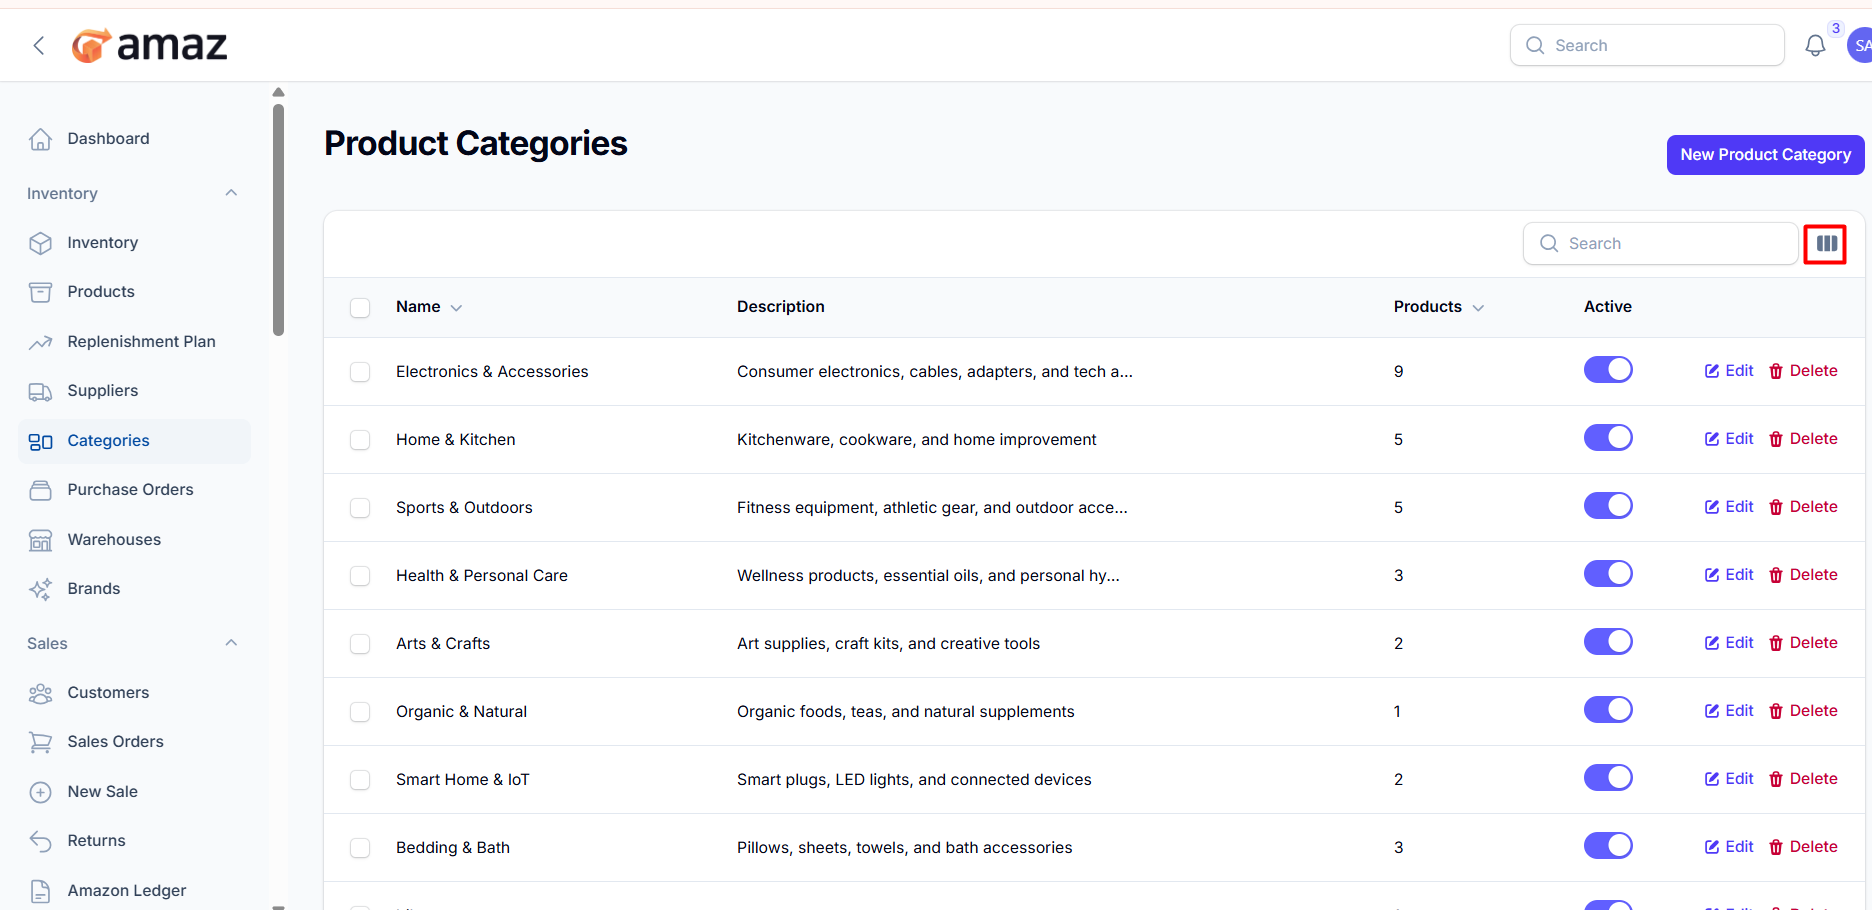Select the Home & Kitchen row checkbox
Viewport: 1872px width, 910px height.
[360, 440]
